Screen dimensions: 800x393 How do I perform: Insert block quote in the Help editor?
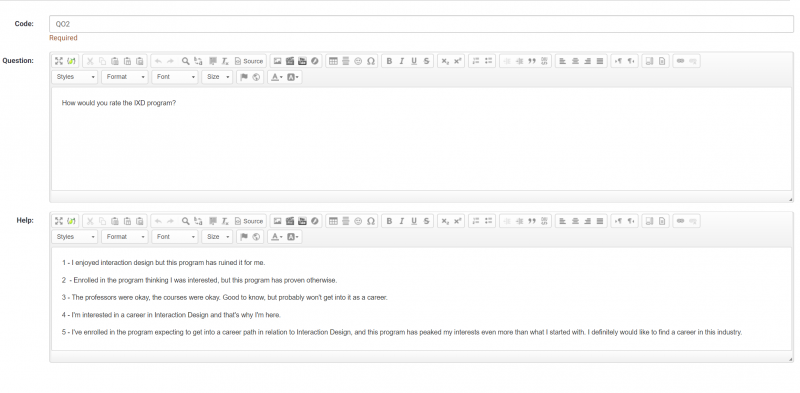532,222
